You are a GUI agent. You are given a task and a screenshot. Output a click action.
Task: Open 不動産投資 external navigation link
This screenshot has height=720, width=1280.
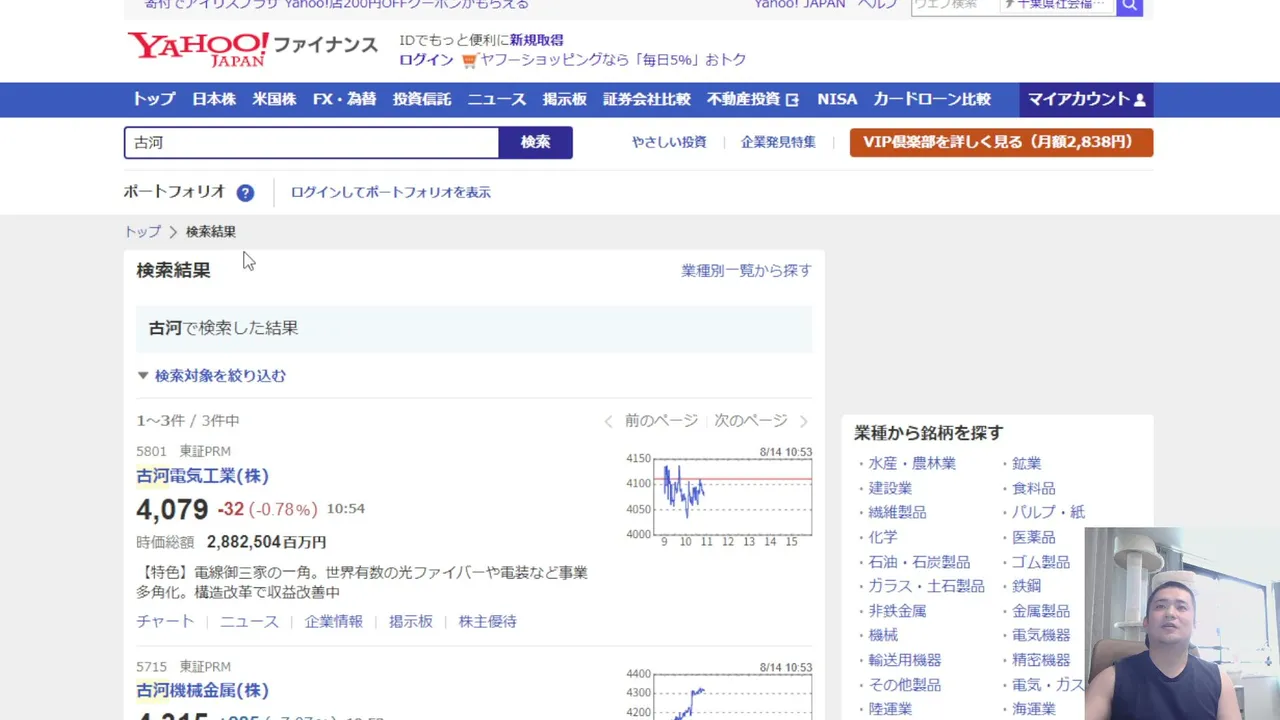pos(753,99)
